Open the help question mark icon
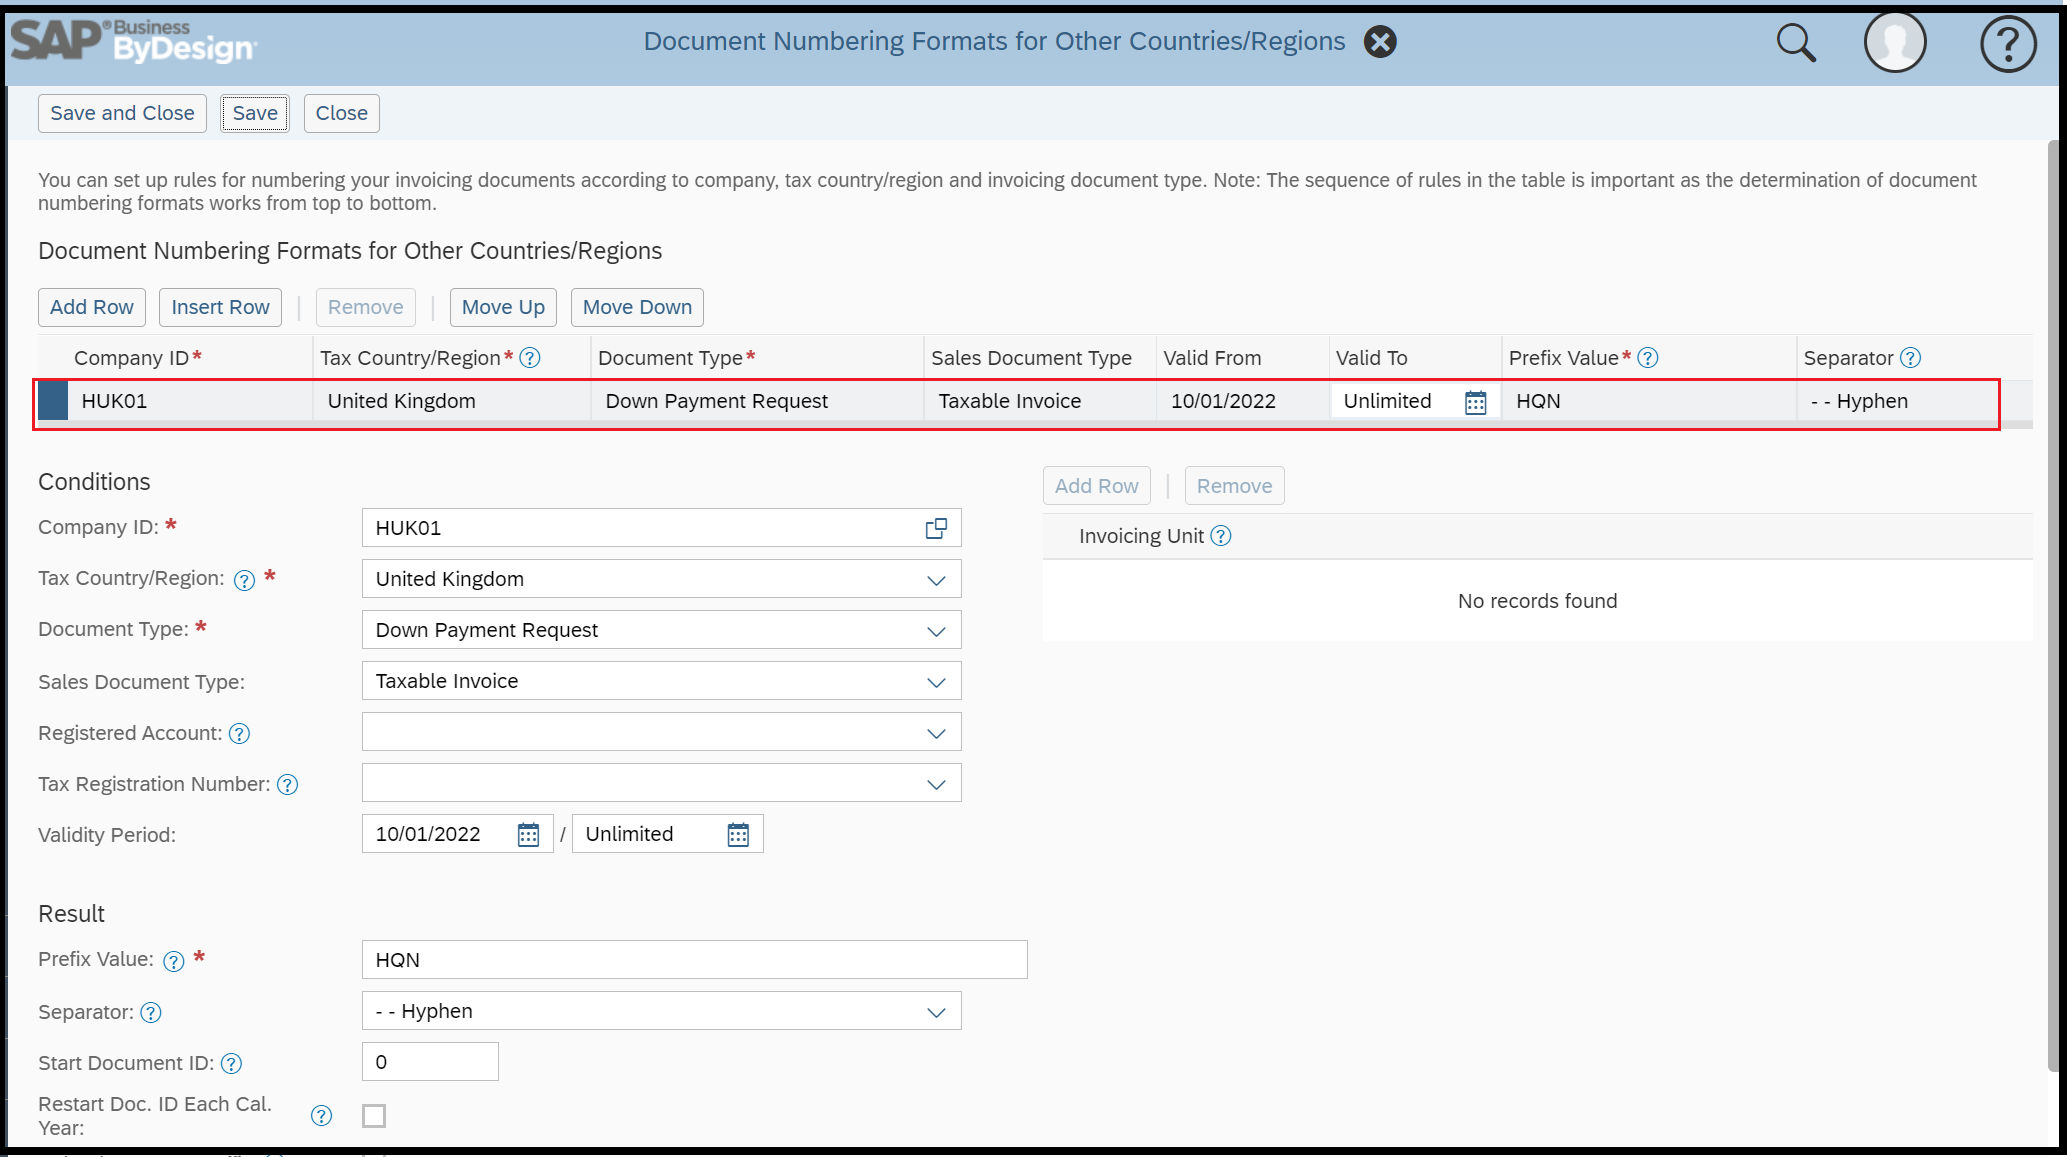 [x=2007, y=44]
